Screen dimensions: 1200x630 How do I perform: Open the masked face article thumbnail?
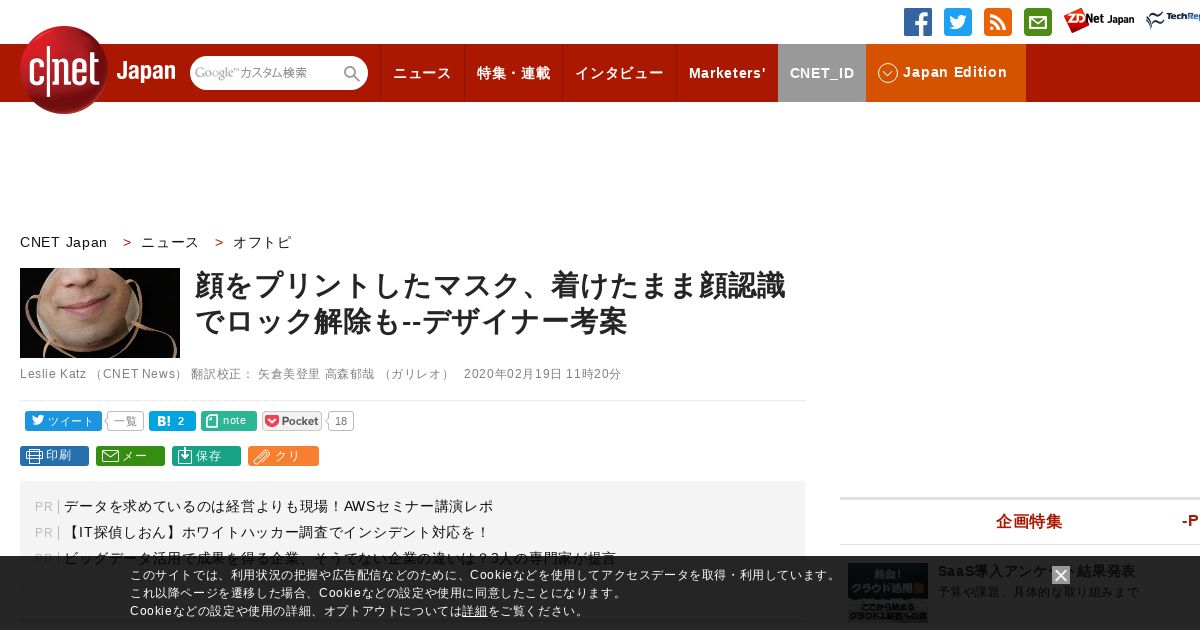[100, 313]
